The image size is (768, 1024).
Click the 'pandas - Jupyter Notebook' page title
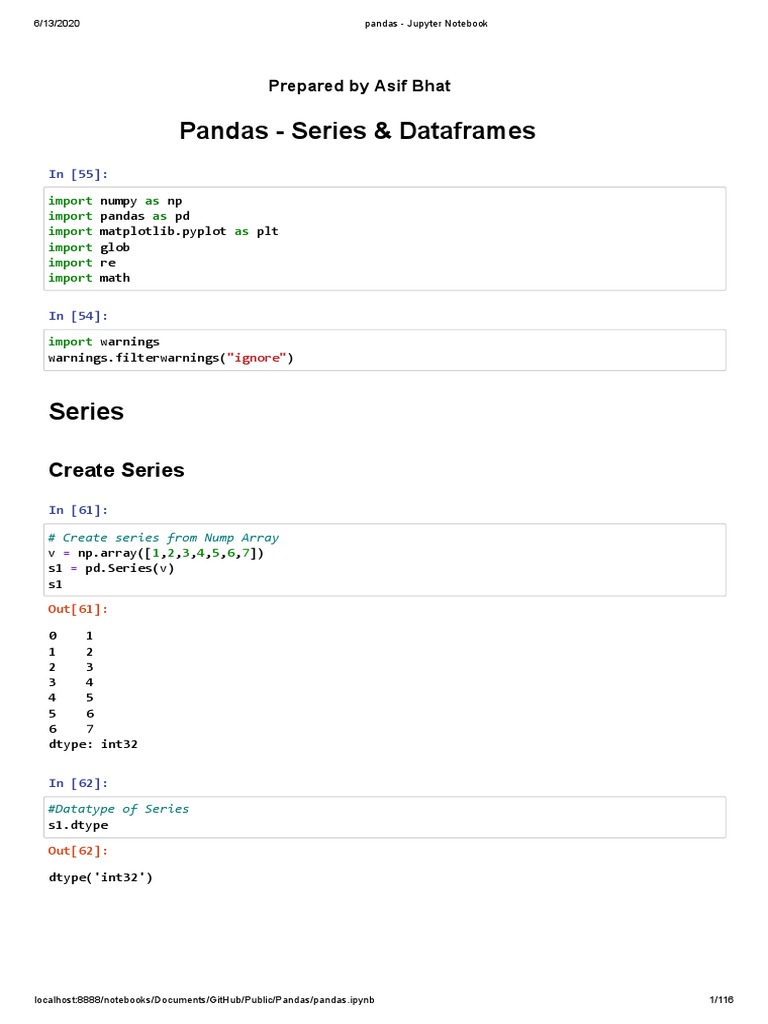(x=425, y=23)
